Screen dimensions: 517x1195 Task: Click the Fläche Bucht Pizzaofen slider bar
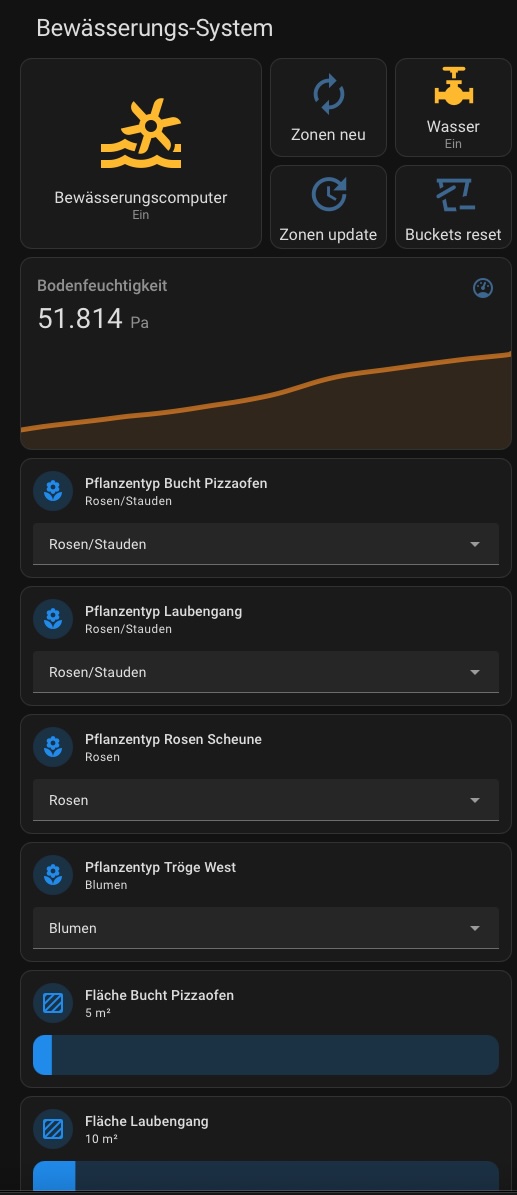266,1055
